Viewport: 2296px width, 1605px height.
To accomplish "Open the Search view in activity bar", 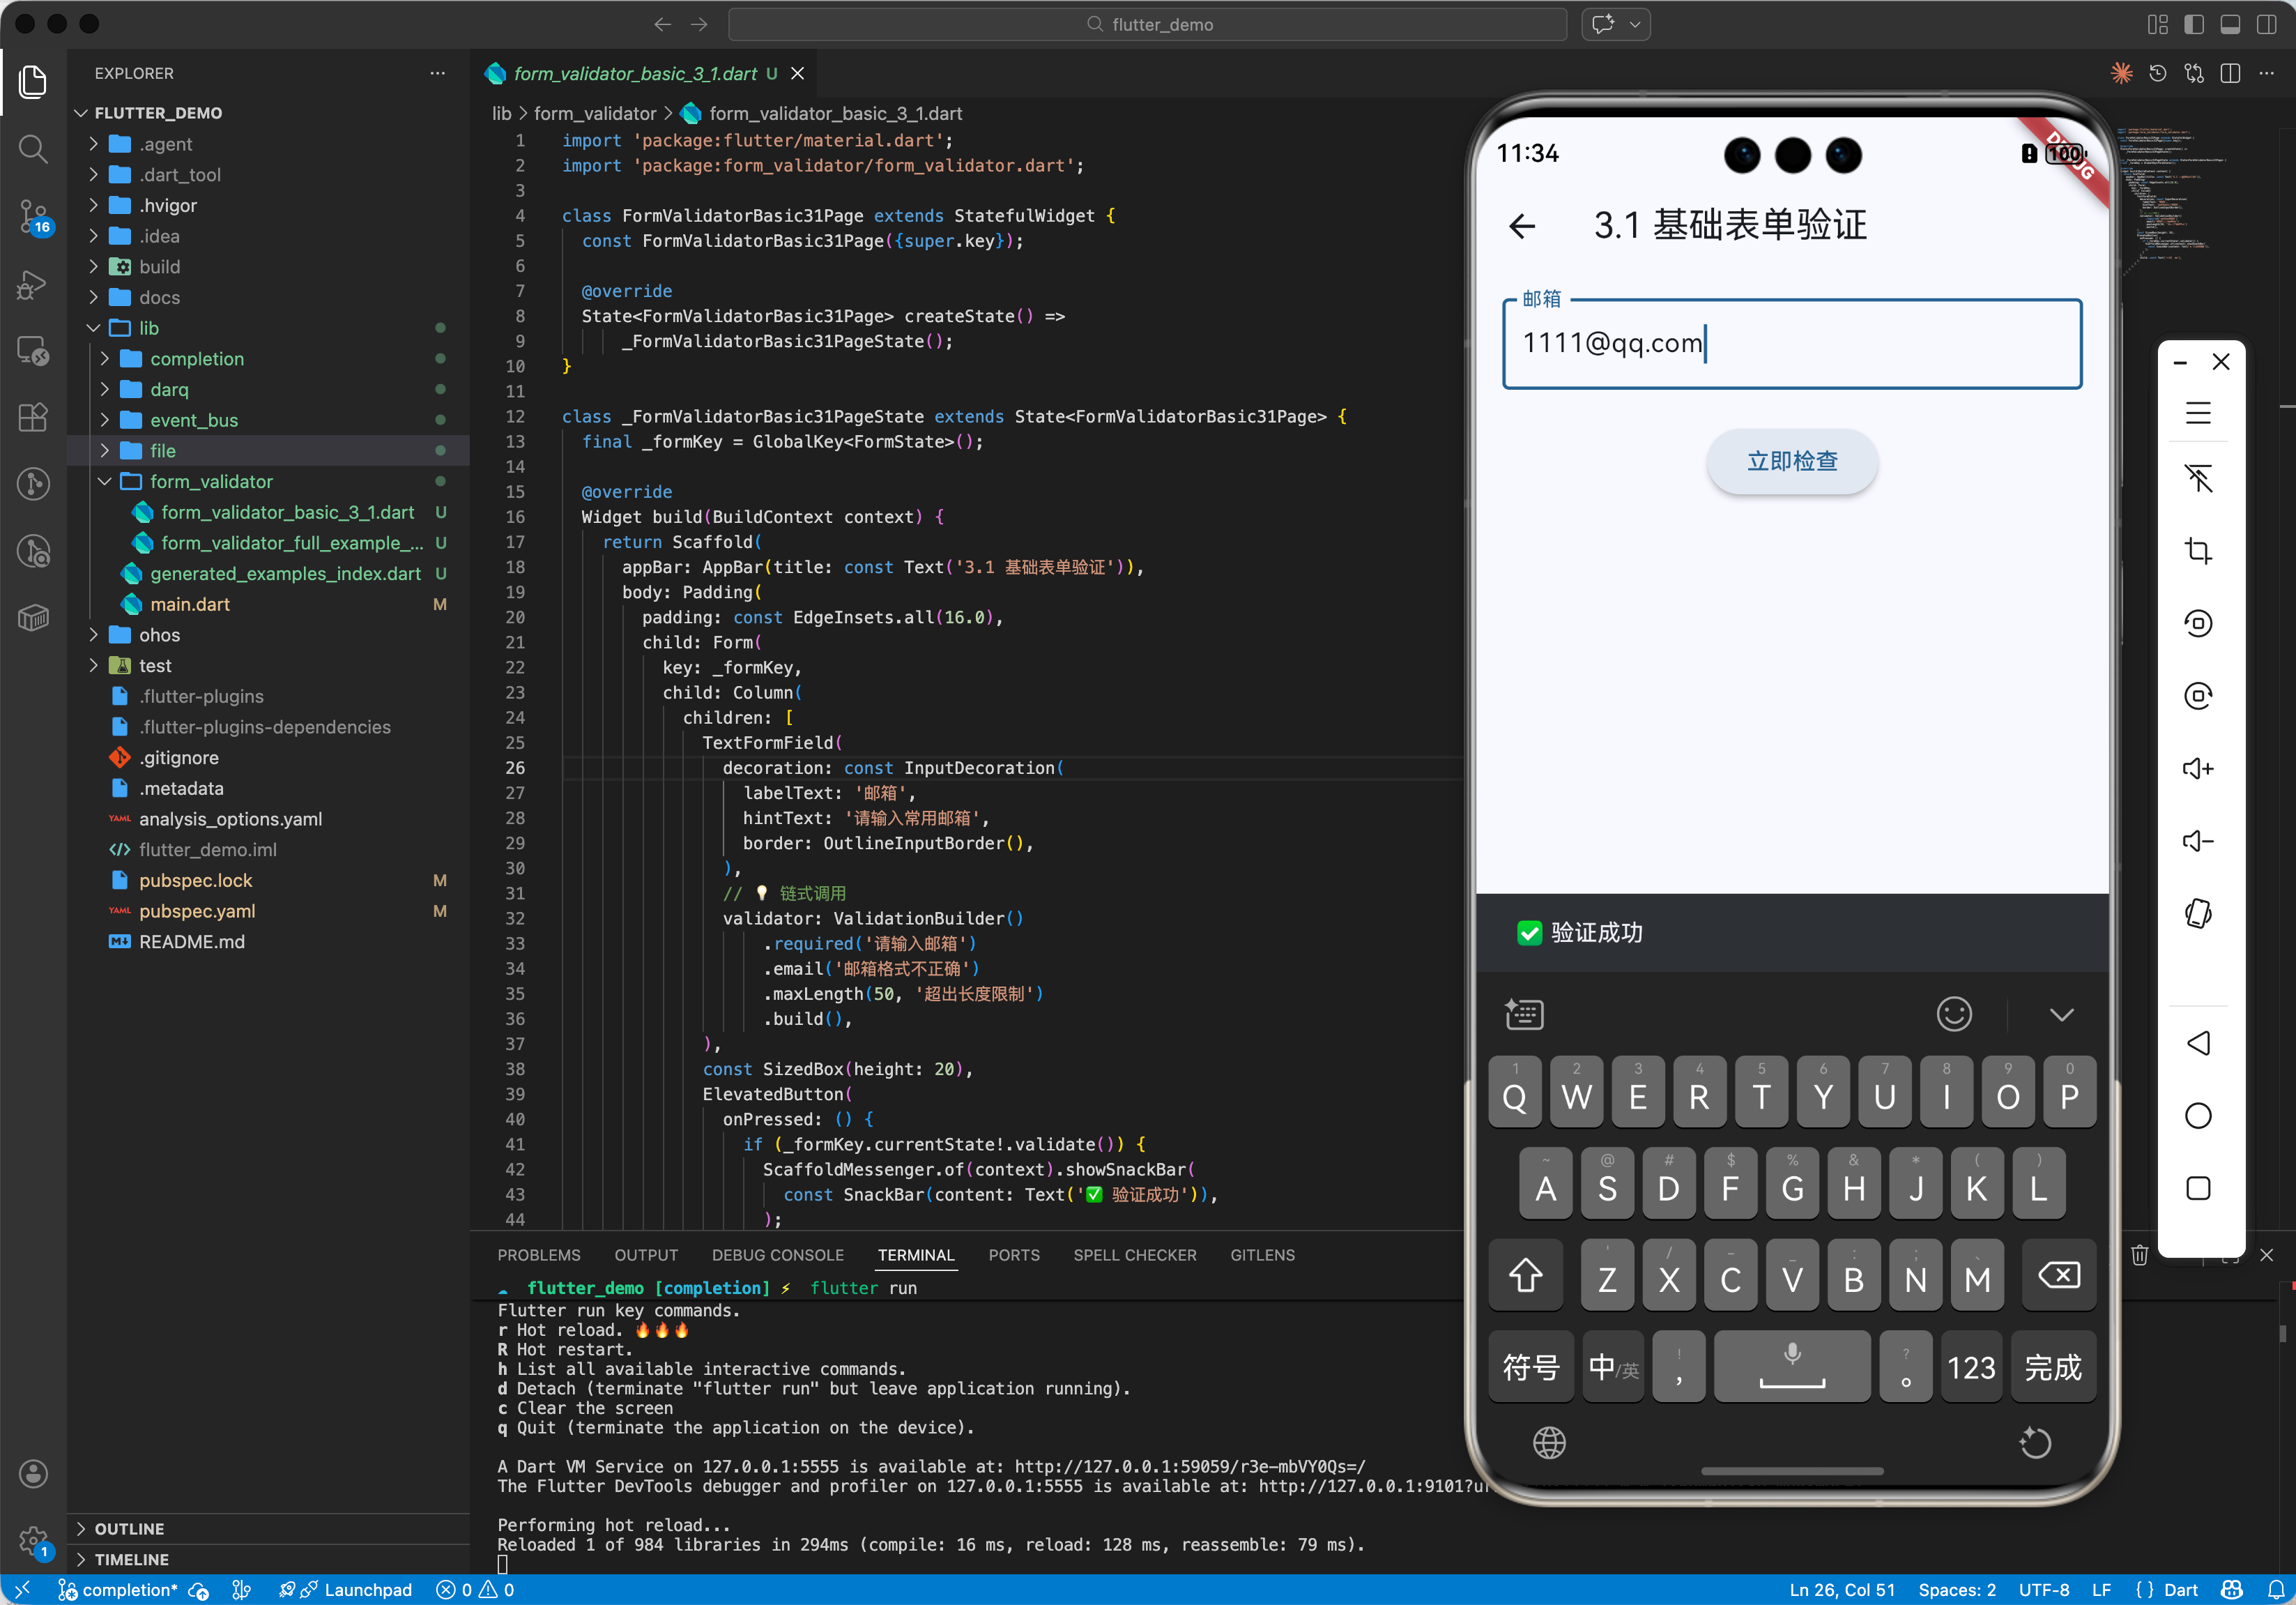I will pyautogui.click(x=33, y=149).
